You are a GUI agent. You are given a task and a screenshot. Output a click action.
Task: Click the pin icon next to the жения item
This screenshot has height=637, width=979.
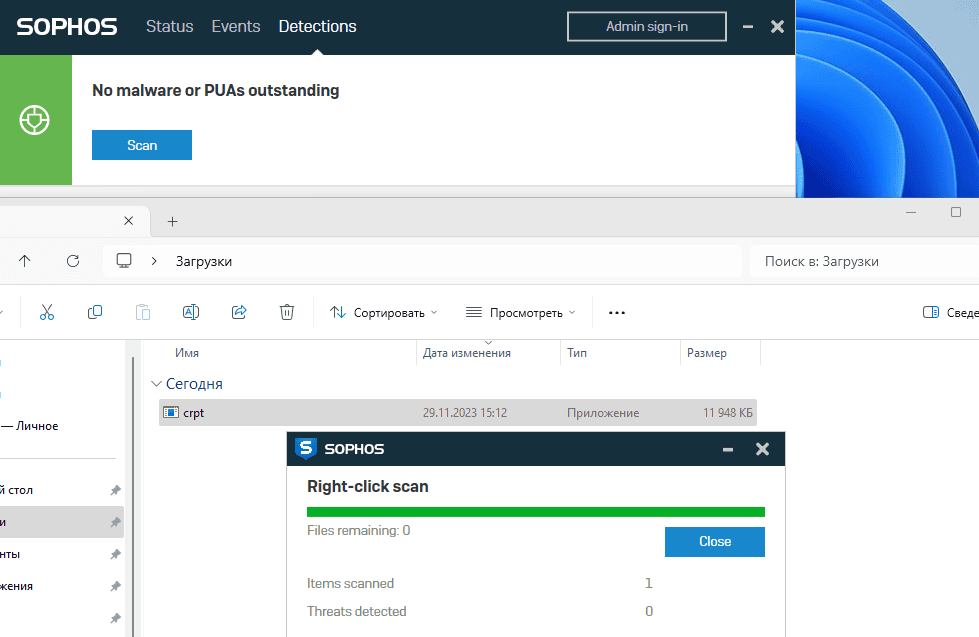point(116,586)
